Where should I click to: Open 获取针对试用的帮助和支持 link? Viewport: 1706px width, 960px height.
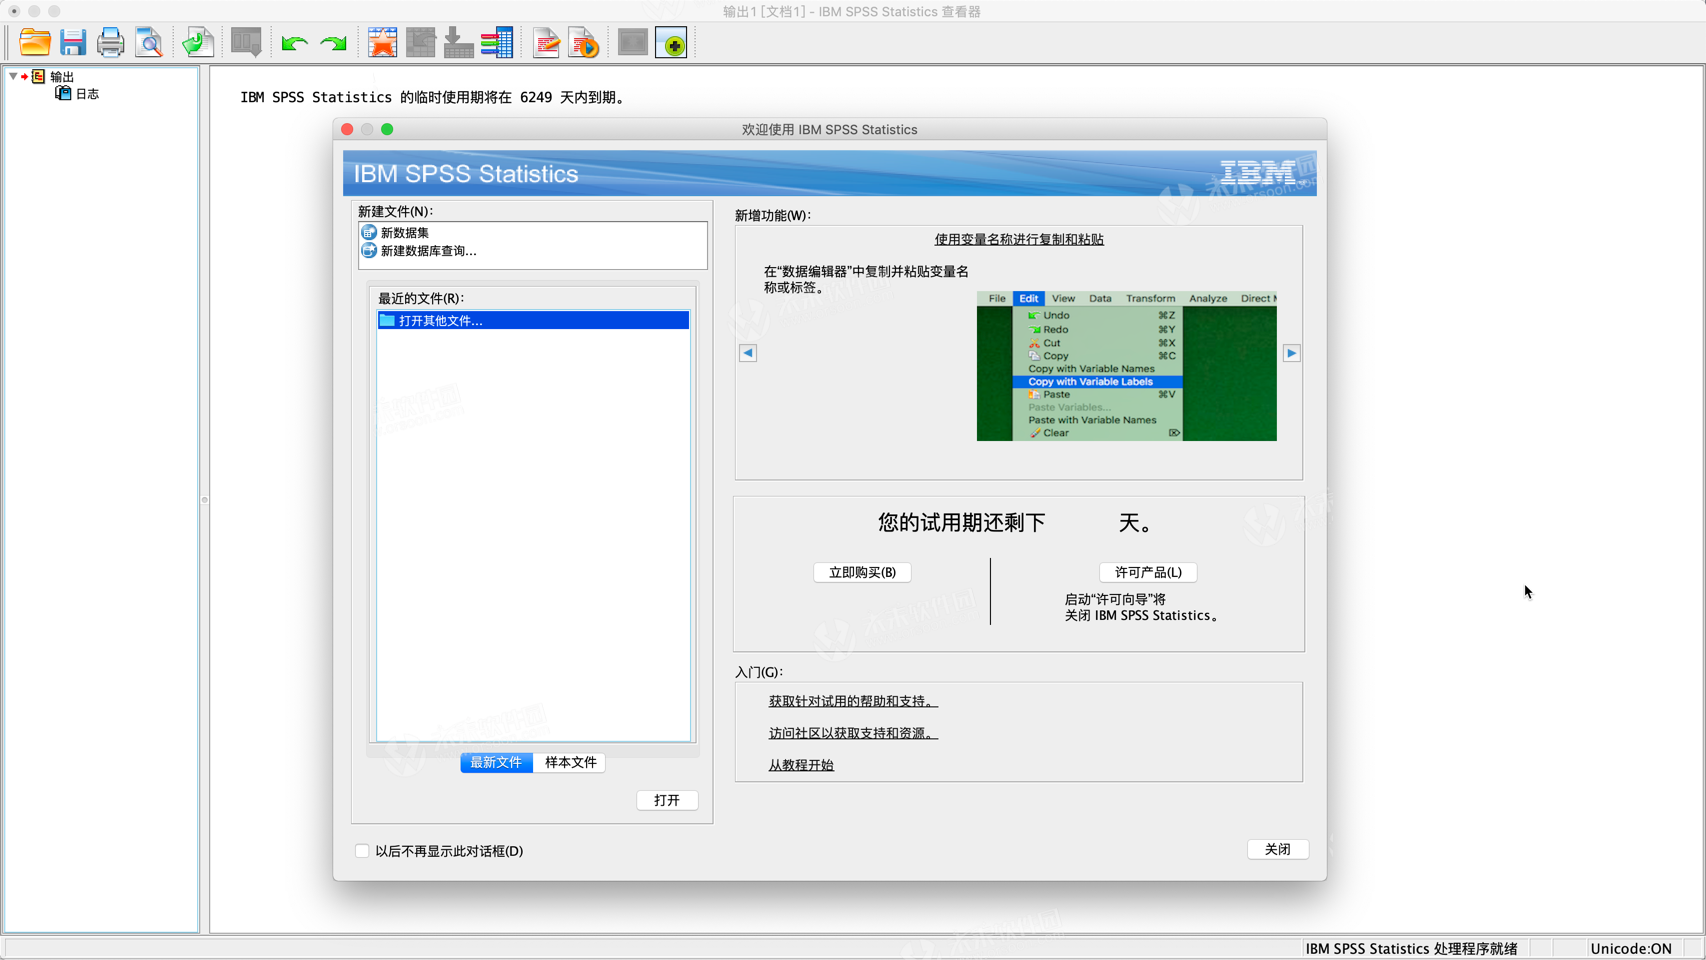point(853,701)
